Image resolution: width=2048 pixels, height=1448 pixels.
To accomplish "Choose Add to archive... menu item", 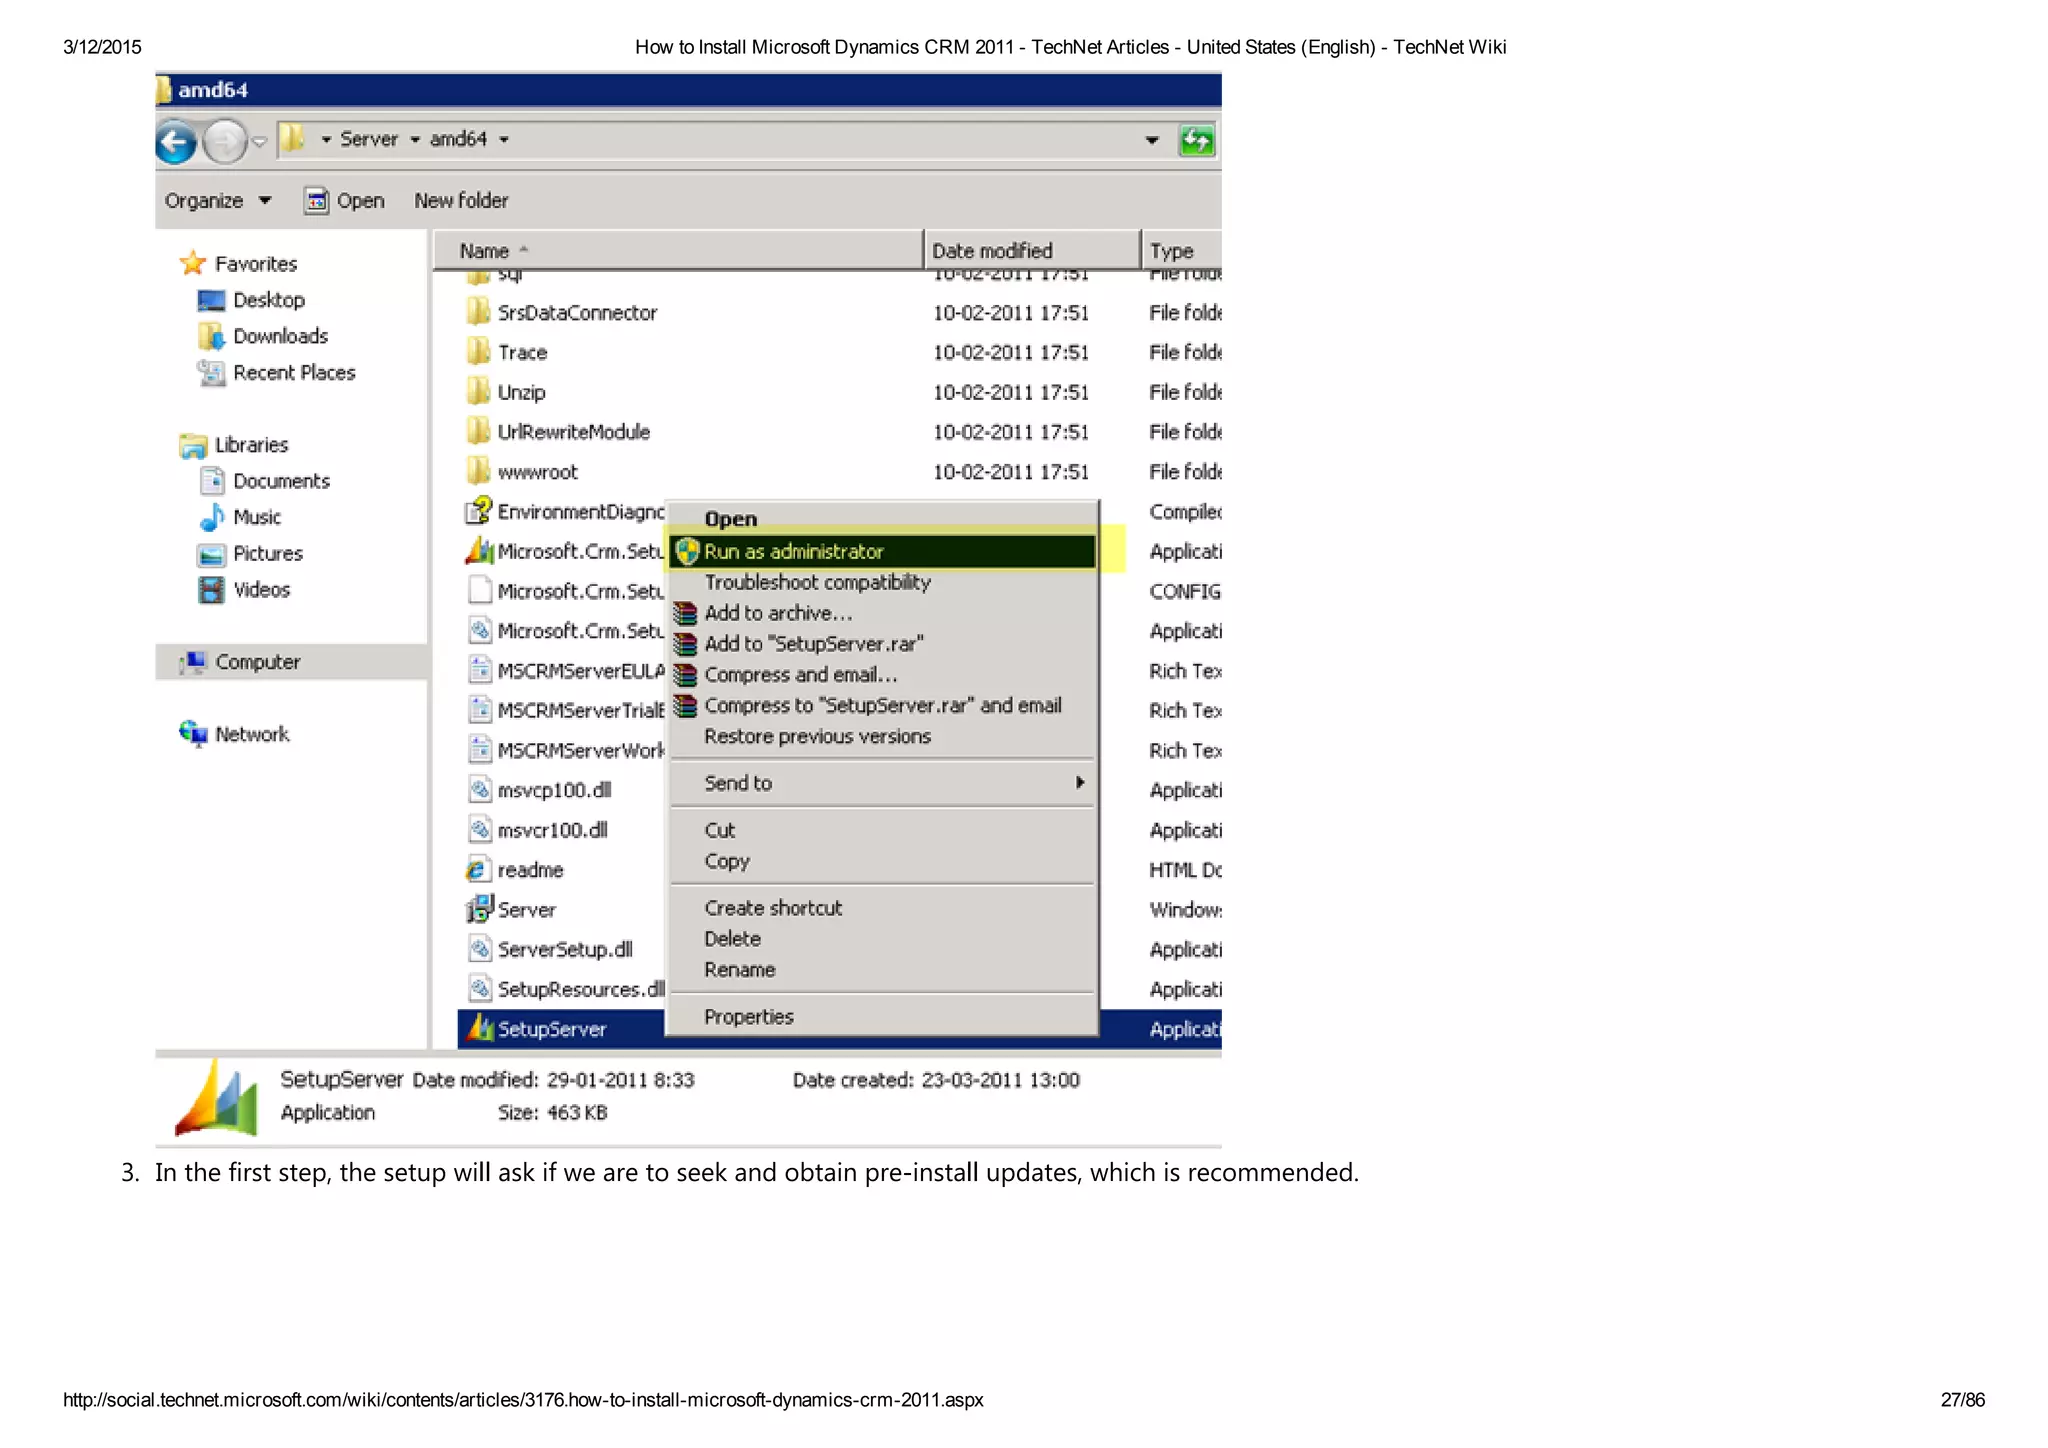I will pyautogui.click(x=883, y=613).
